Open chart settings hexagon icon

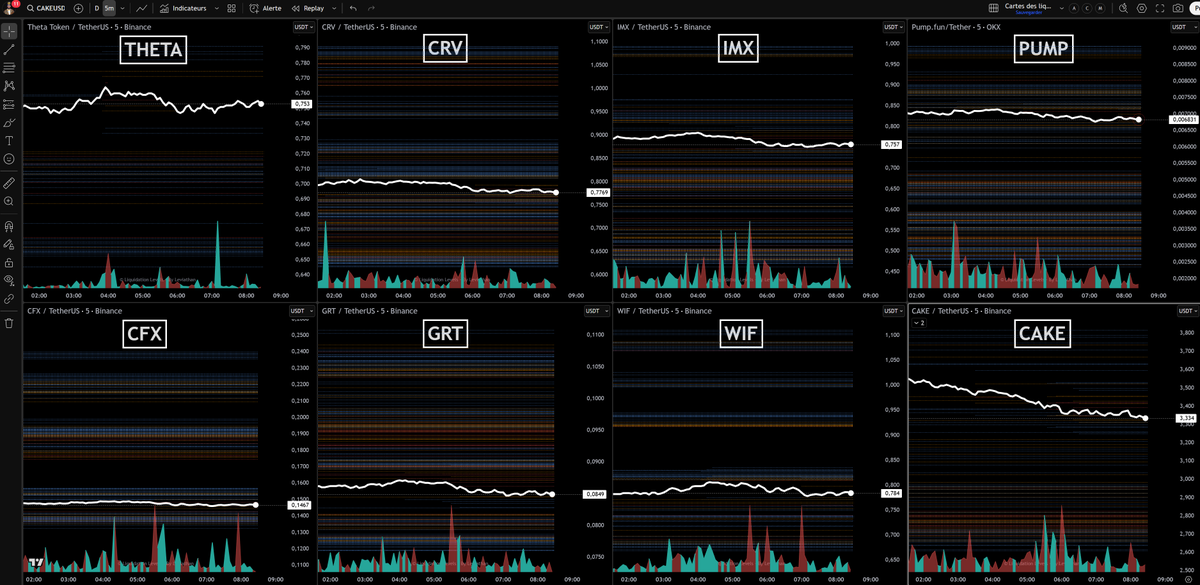pos(1141,8)
